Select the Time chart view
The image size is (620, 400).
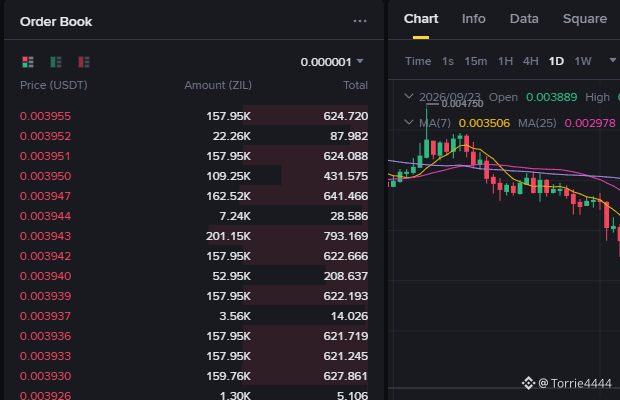coord(418,61)
